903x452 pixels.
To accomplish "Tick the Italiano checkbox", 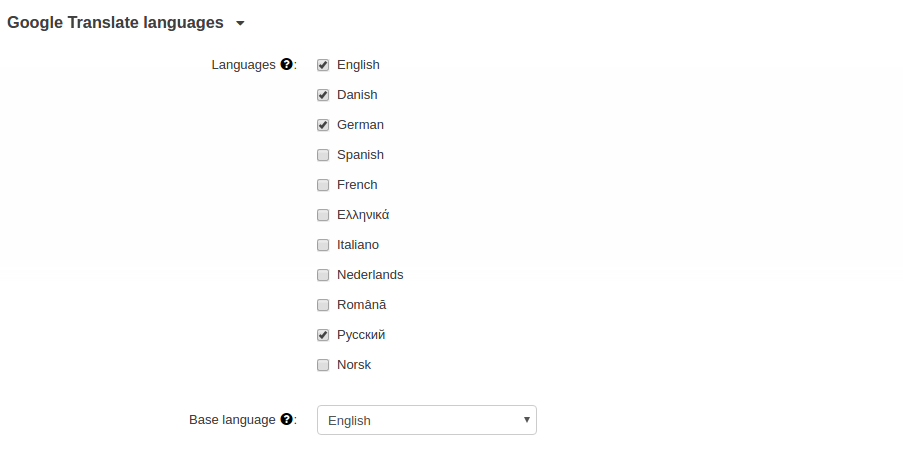I will pyautogui.click(x=323, y=245).
